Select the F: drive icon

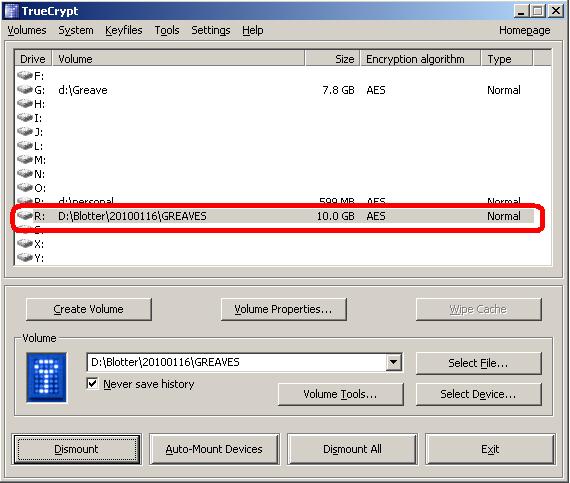(25, 76)
